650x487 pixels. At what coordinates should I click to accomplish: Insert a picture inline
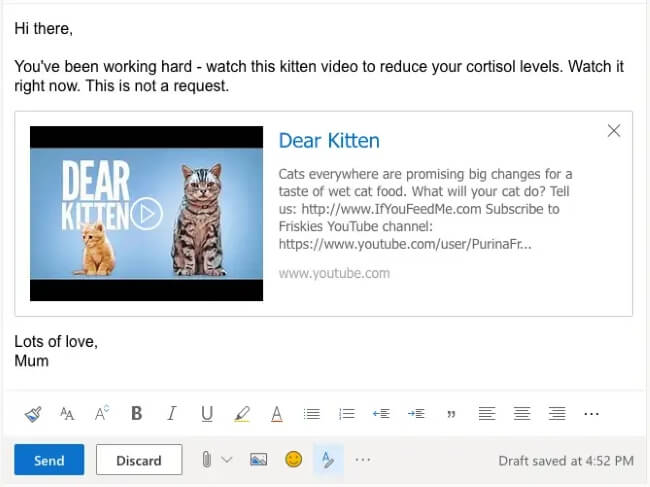pyautogui.click(x=258, y=459)
